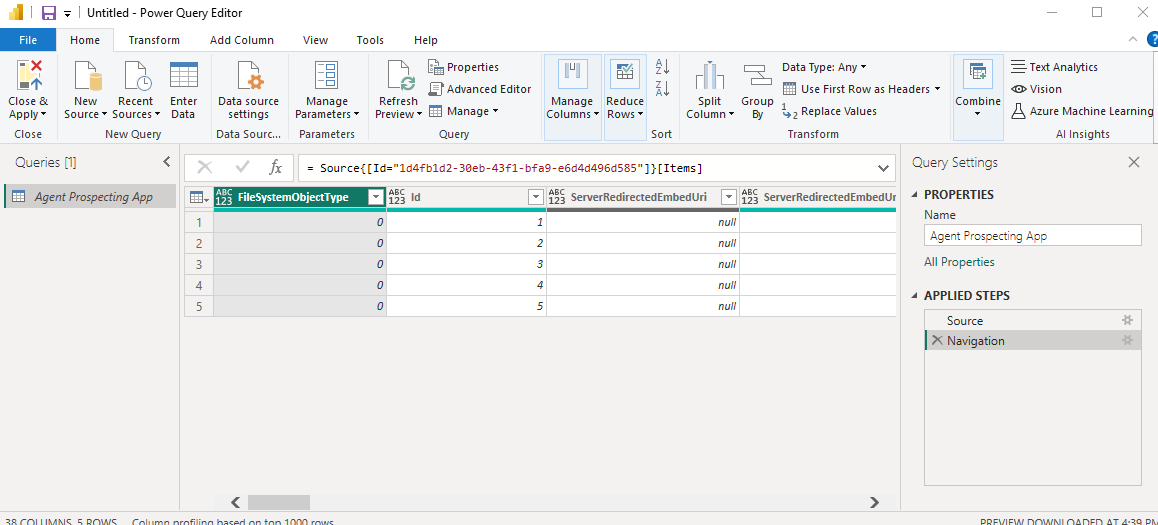
Task: Switch to the Transform tab
Action: point(154,40)
